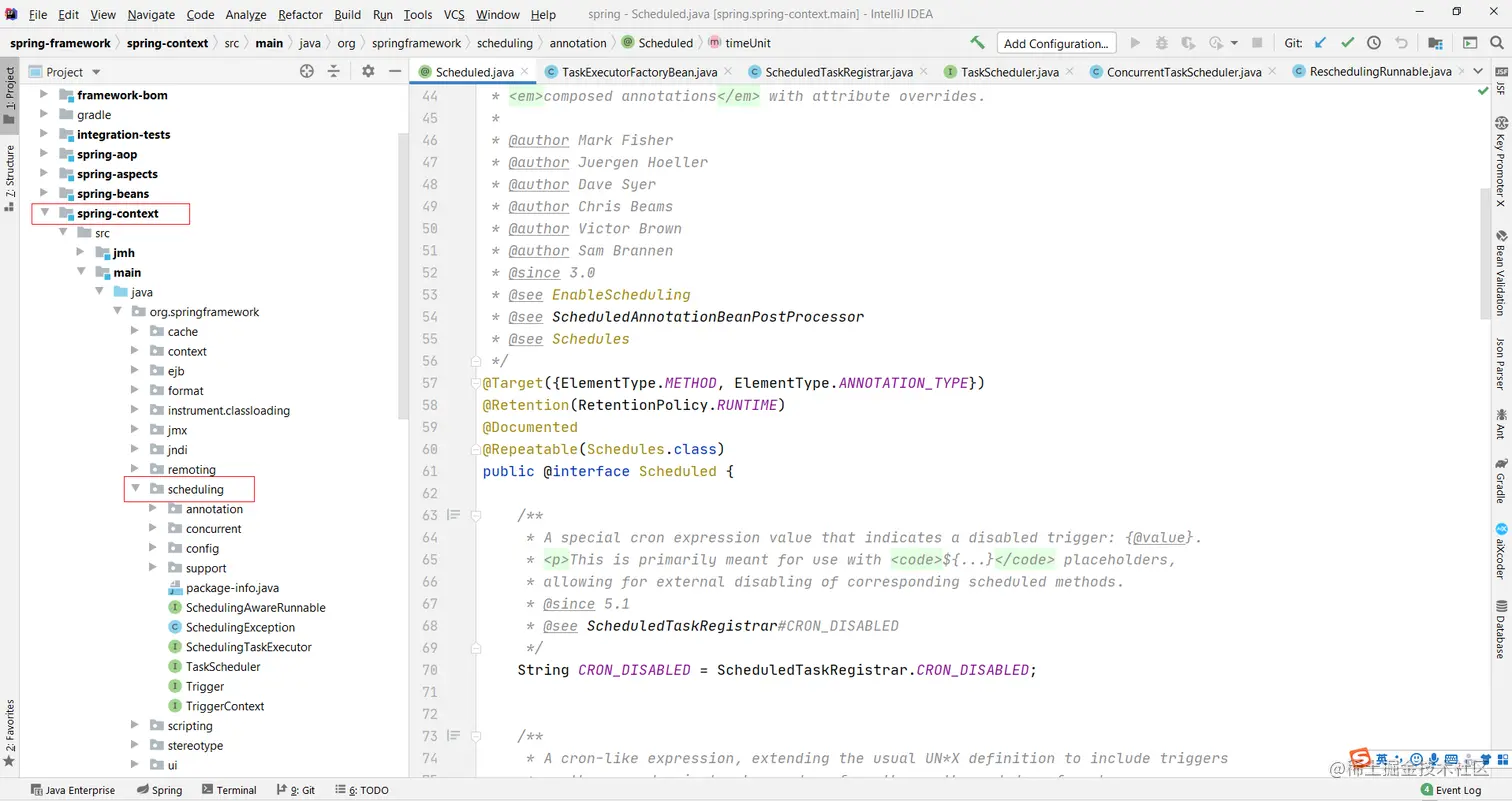The height and width of the screenshot is (801, 1512).
Task: Collapse the scheduling package arrow
Action: click(x=135, y=489)
